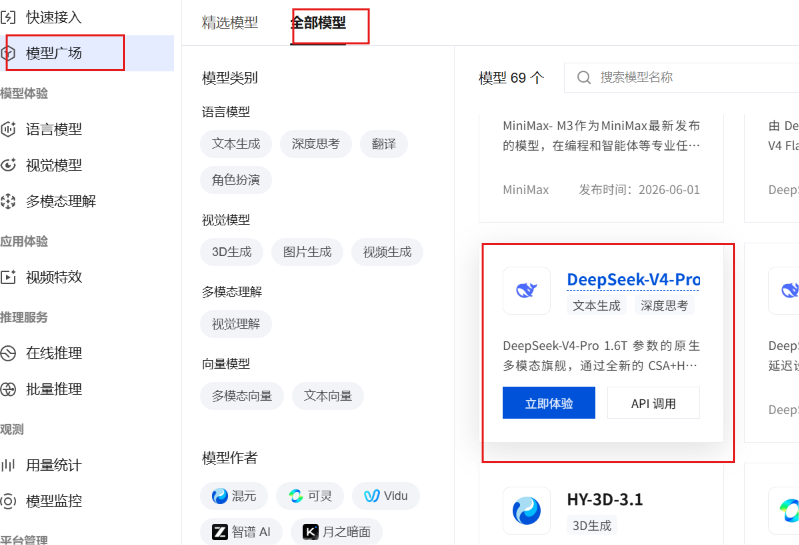Filter models by author 可灵
This screenshot has width=799, height=545.
coord(310,496)
